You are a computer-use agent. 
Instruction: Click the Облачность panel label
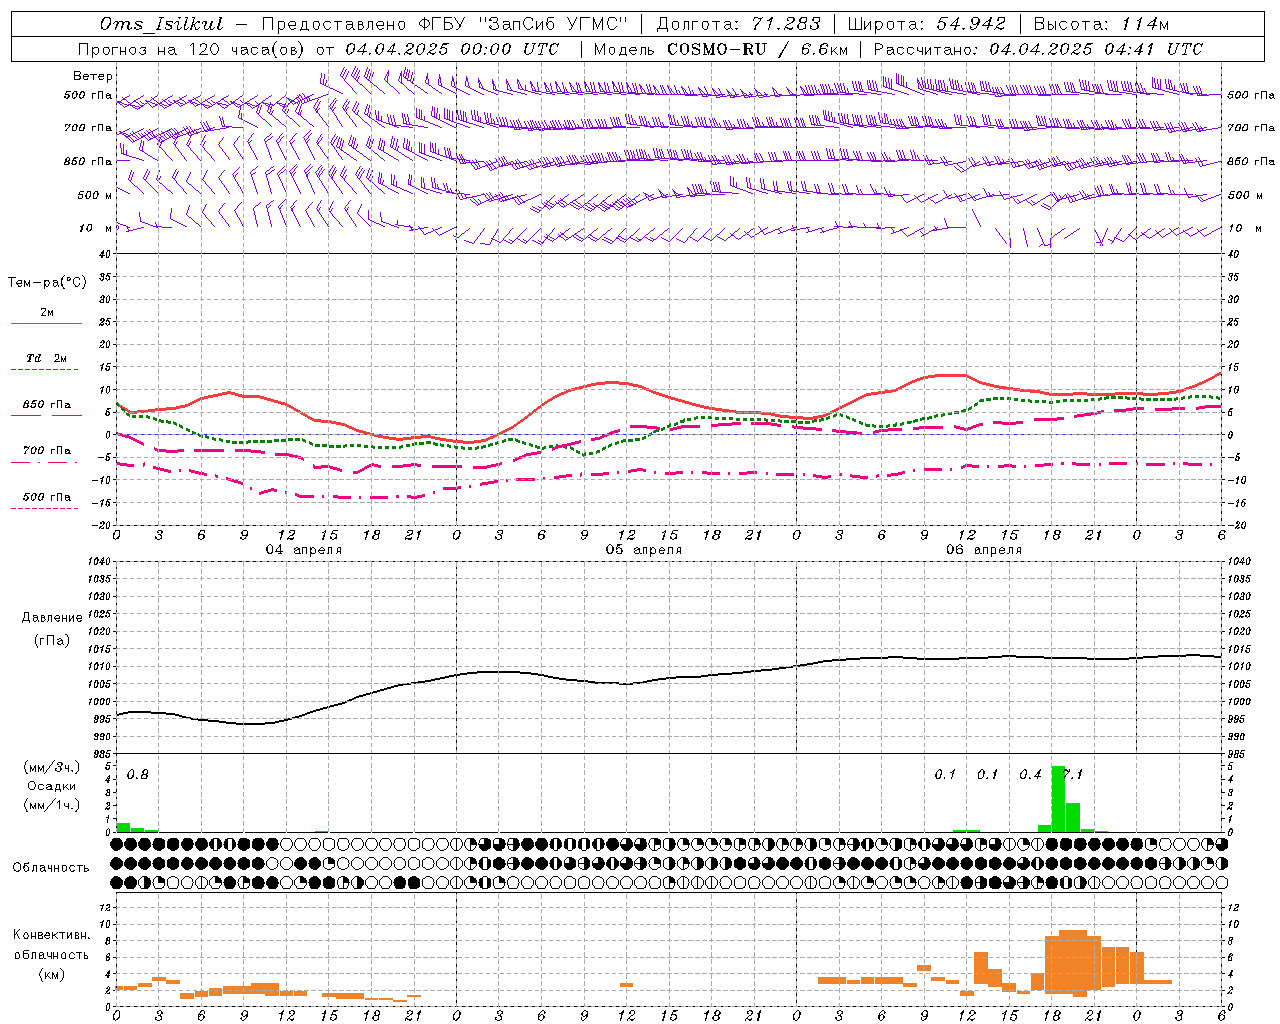[51, 868]
